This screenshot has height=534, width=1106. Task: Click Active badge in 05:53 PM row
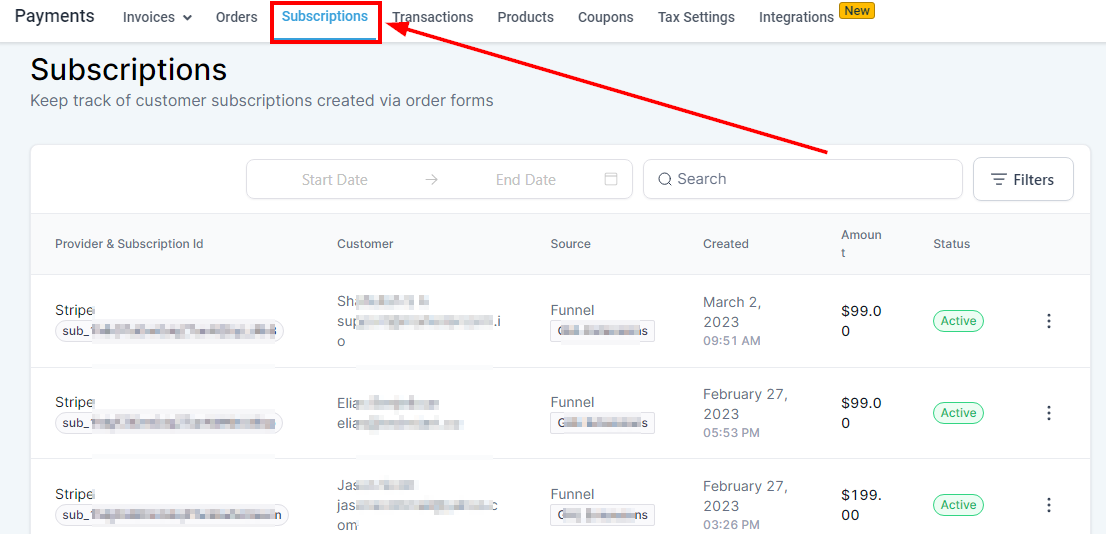pos(958,413)
